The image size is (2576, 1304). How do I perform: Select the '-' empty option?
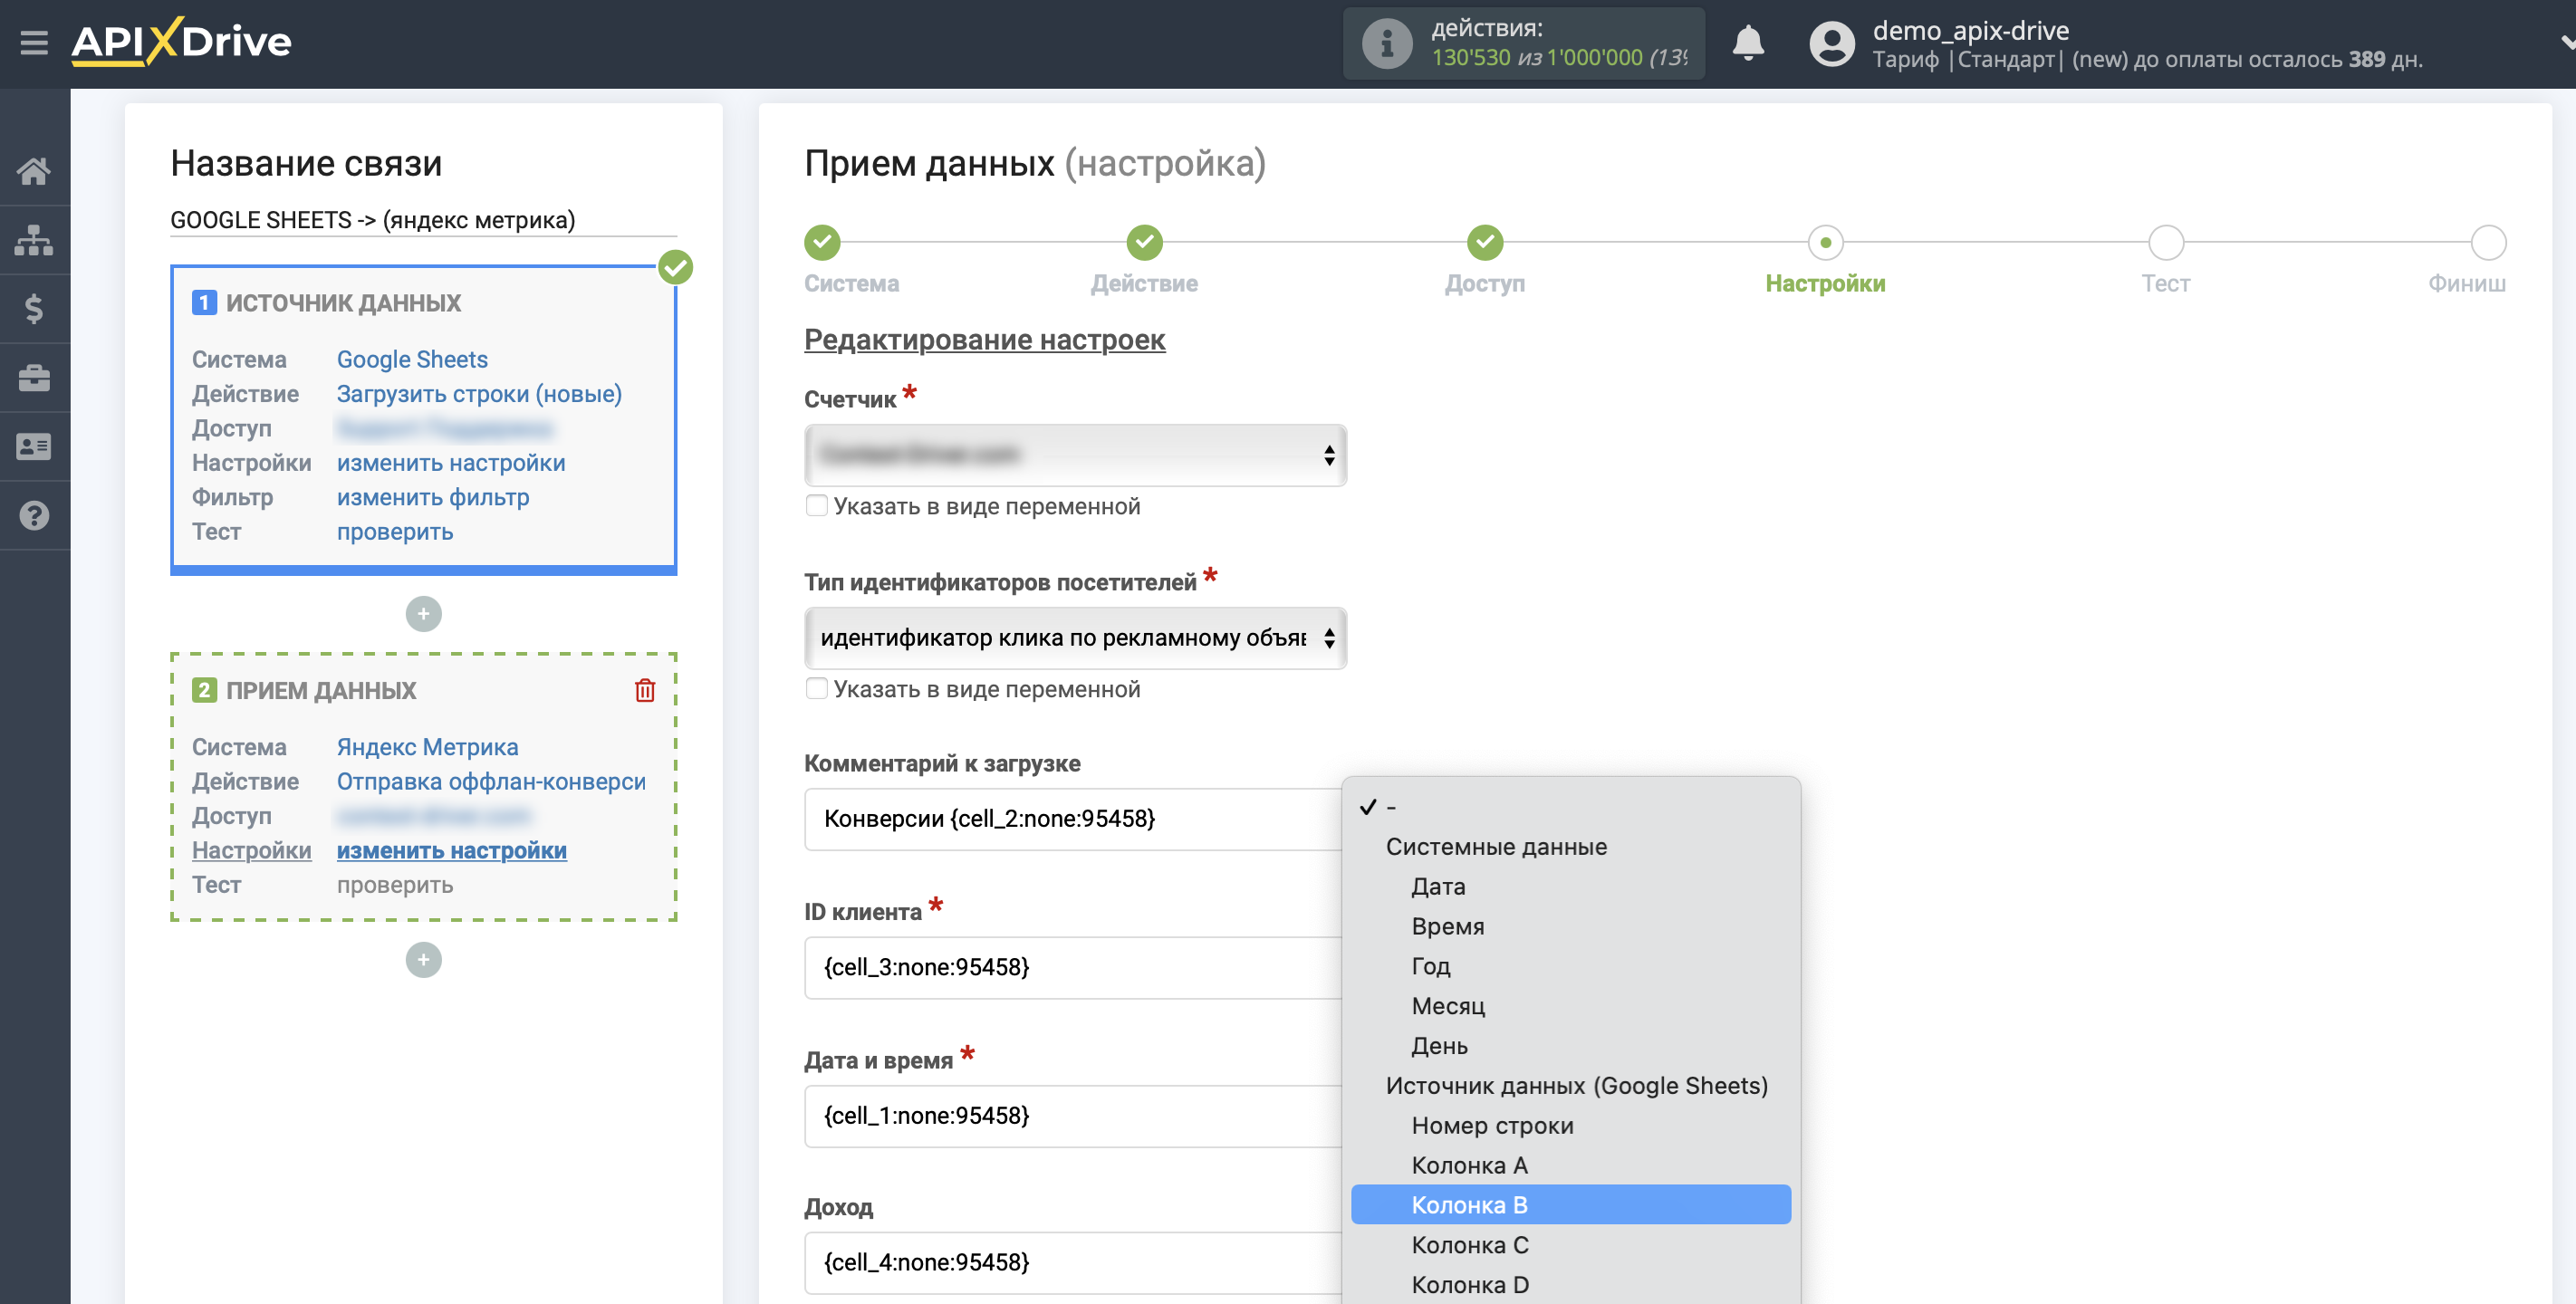[1570, 806]
